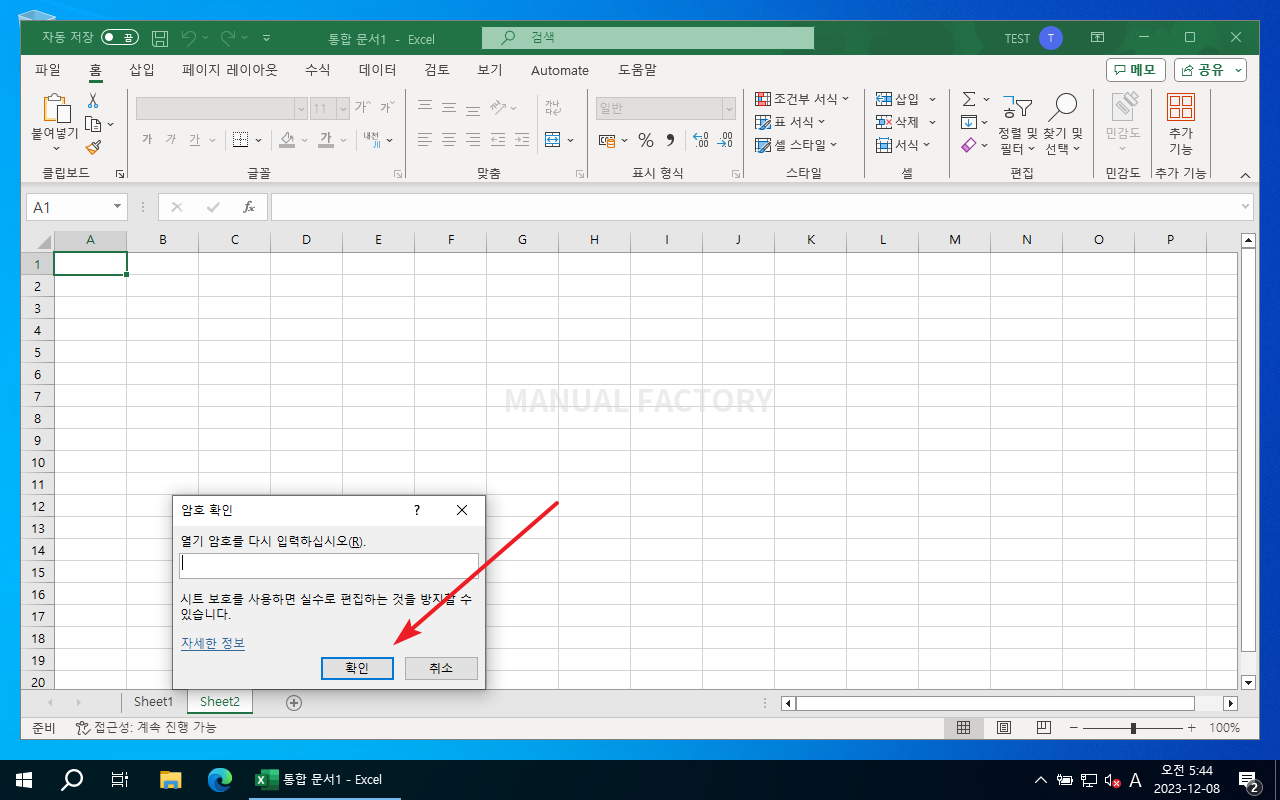Viewport: 1280px width, 800px height.
Task: Open Find & Select magnifier tool
Action: [1062, 108]
